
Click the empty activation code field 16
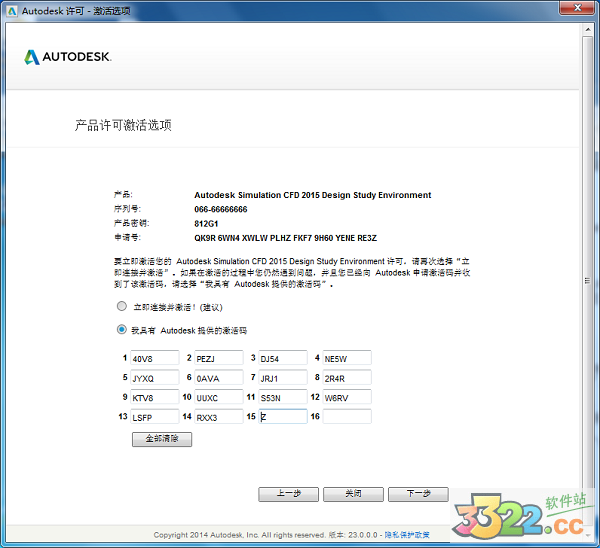pyautogui.click(x=347, y=416)
